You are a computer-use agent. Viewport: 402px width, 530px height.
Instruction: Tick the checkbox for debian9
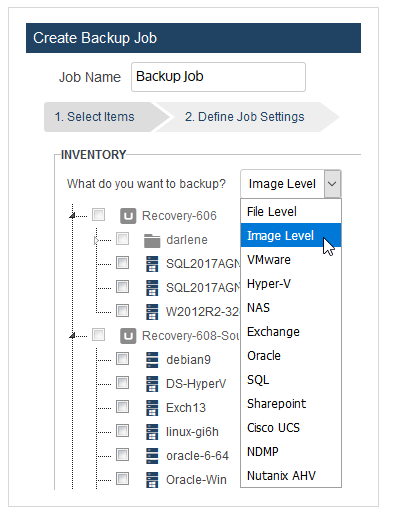122,358
